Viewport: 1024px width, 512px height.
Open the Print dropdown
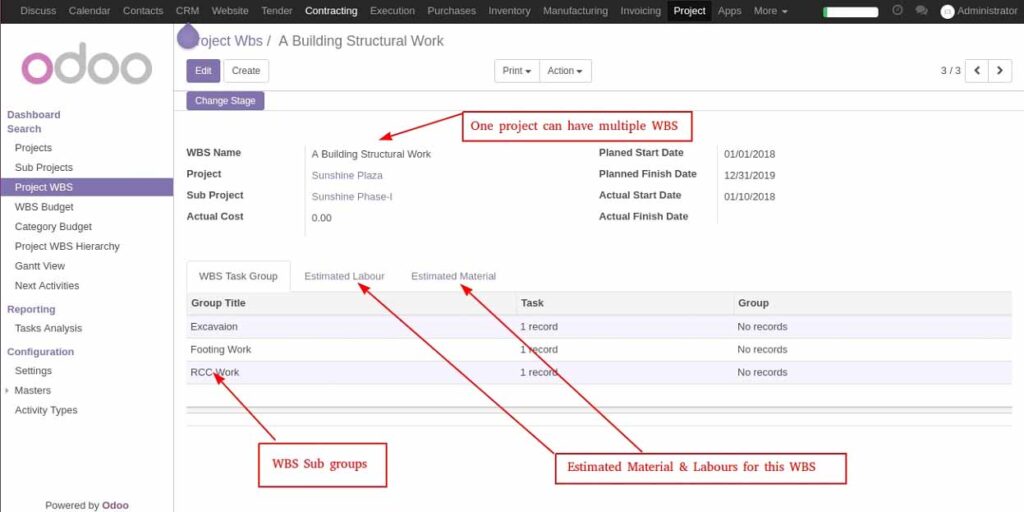516,71
